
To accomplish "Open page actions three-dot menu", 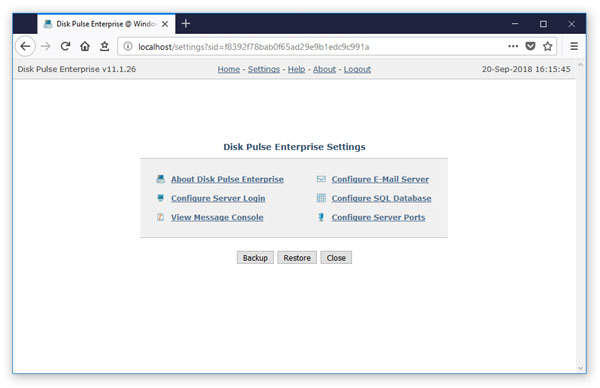I will click(x=513, y=46).
